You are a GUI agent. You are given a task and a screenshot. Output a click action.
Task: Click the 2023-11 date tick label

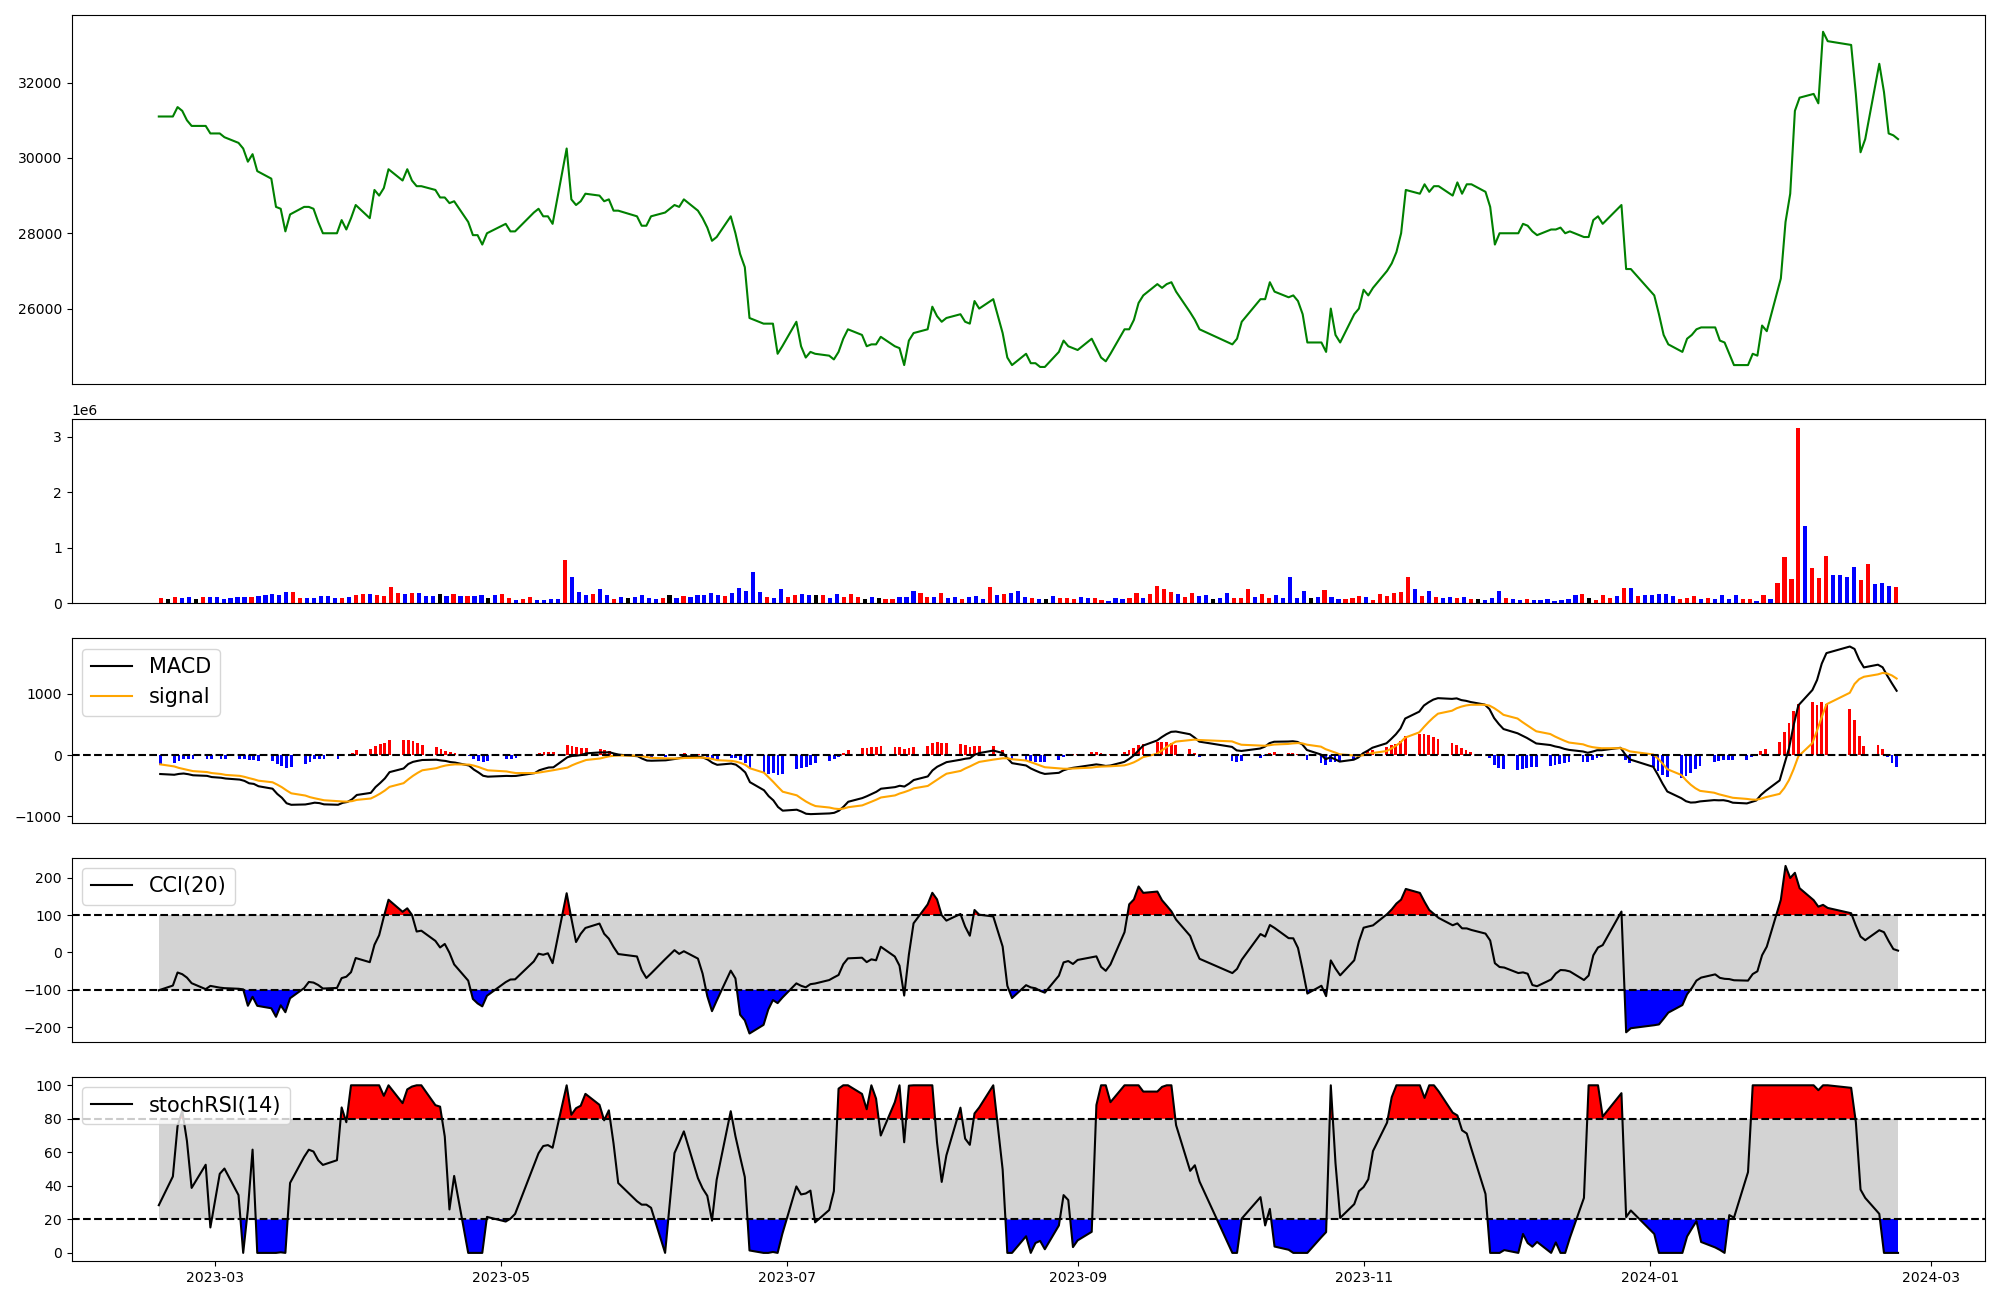1364,1277
